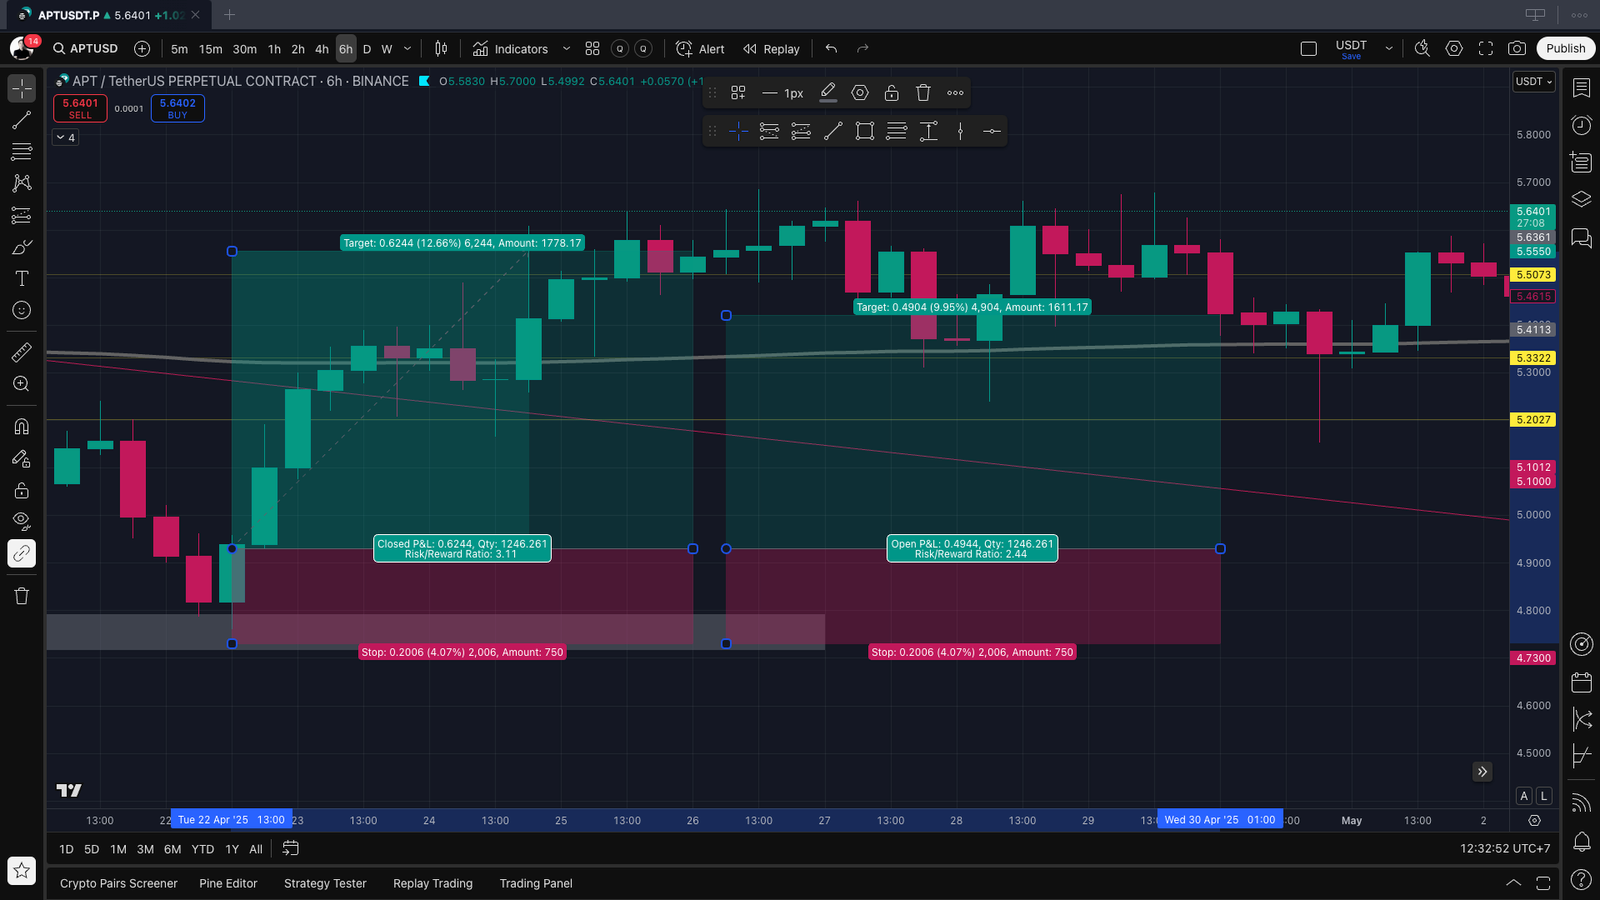The width and height of the screenshot is (1600, 900).
Task: Pick the Measure ruler tool
Action: click(21, 352)
